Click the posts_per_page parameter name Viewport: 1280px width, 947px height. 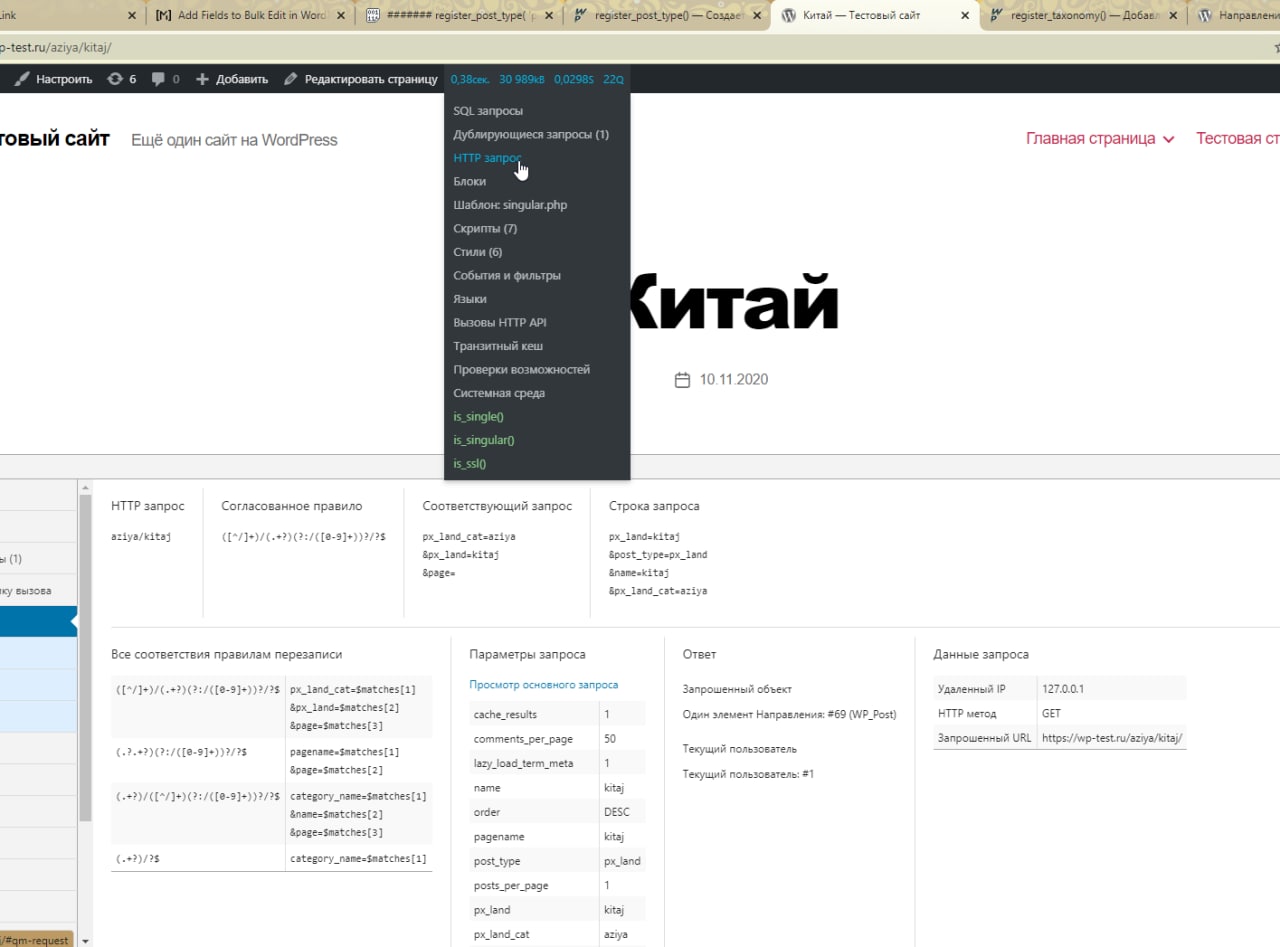(x=511, y=886)
